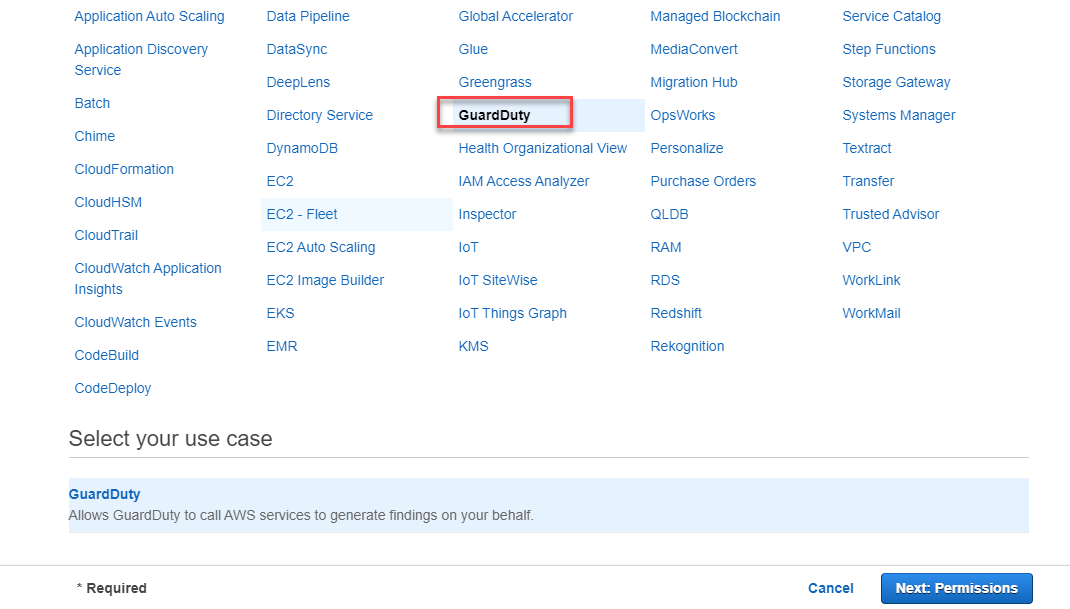The height and width of the screenshot is (609, 1070).
Task: Select the Migration Hub service
Action: pyautogui.click(x=693, y=82)
